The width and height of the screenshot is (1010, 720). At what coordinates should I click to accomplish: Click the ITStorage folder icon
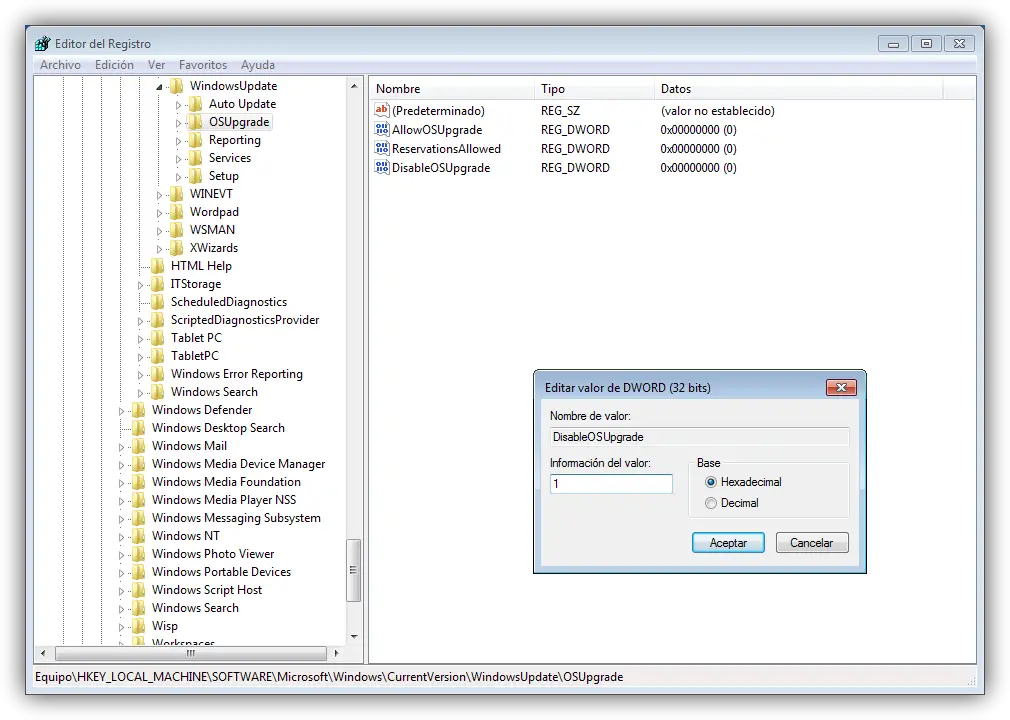pyautogui.click(x=157, y=284)
